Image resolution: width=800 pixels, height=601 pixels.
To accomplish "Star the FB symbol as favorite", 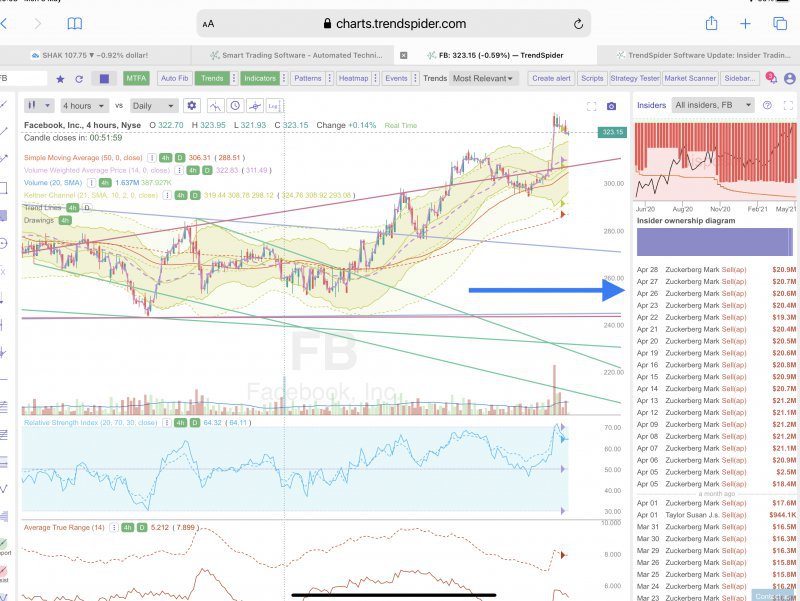I will [60, 79].
